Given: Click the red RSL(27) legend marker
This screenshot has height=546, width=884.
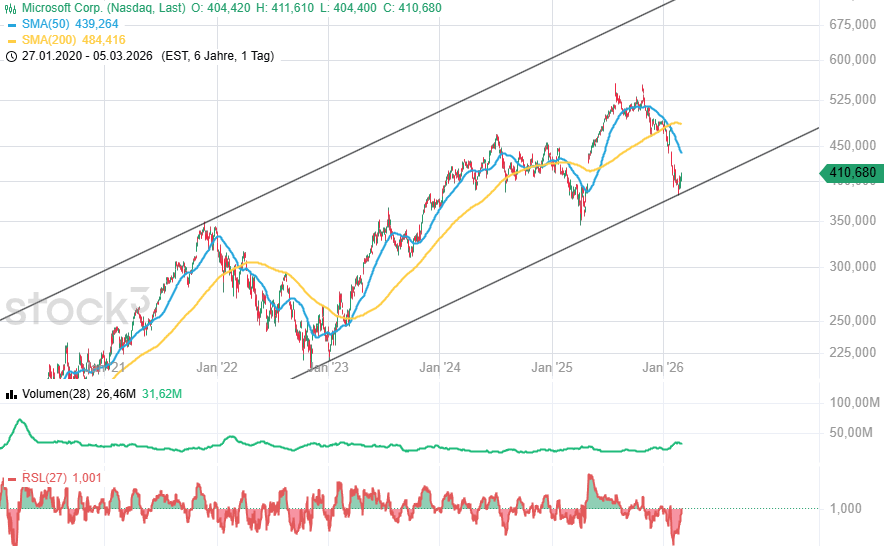Looking at the screenshot, I should pyautogui.click(x=11, y=478).
